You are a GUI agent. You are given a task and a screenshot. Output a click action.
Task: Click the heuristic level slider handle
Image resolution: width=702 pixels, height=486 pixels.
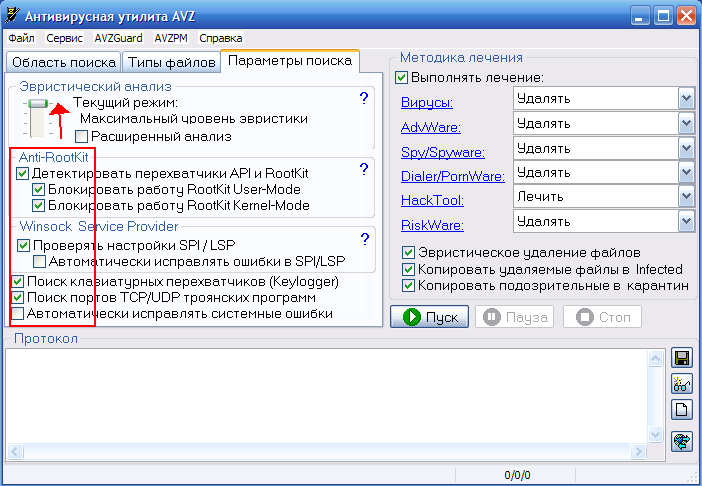tap(38, 104)
